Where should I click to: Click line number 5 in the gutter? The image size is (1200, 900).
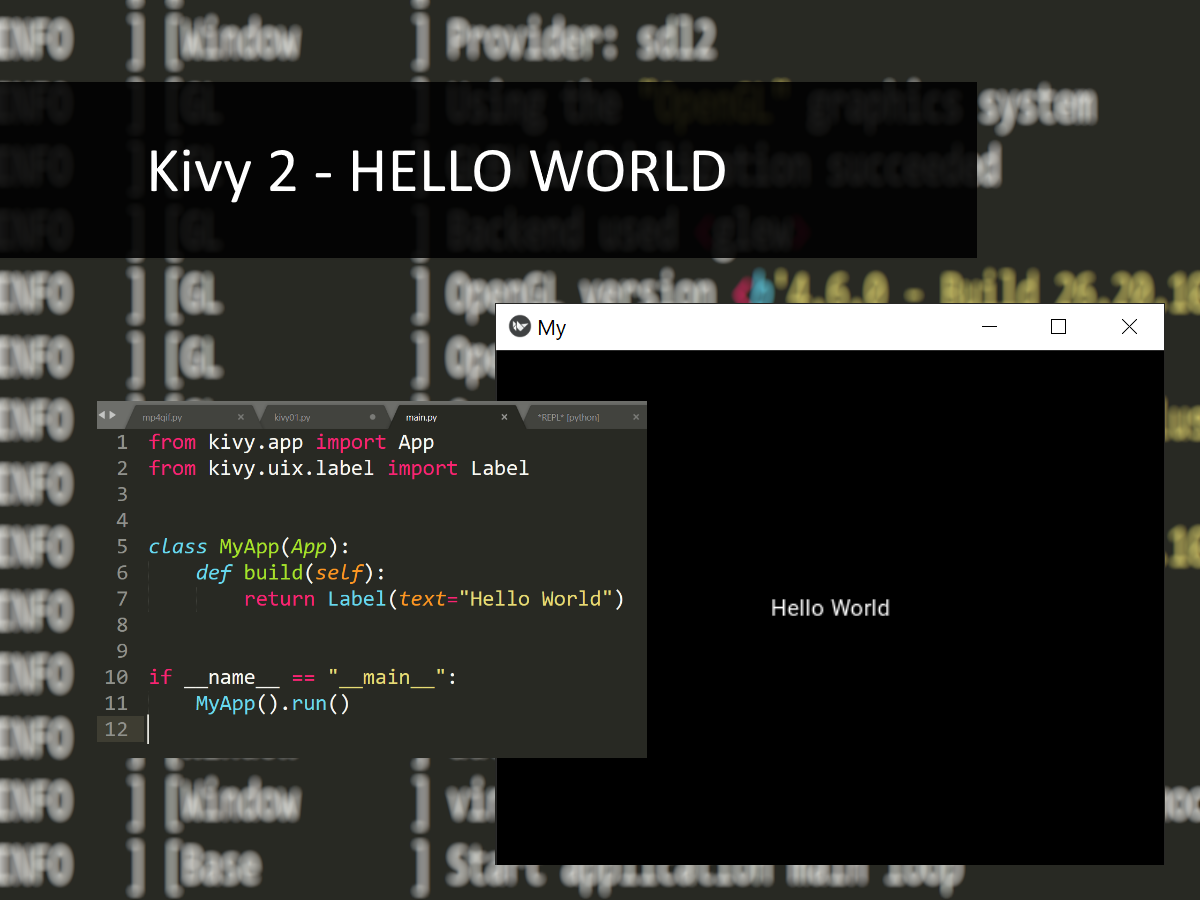pyautogui.click(x=122, y=546)
